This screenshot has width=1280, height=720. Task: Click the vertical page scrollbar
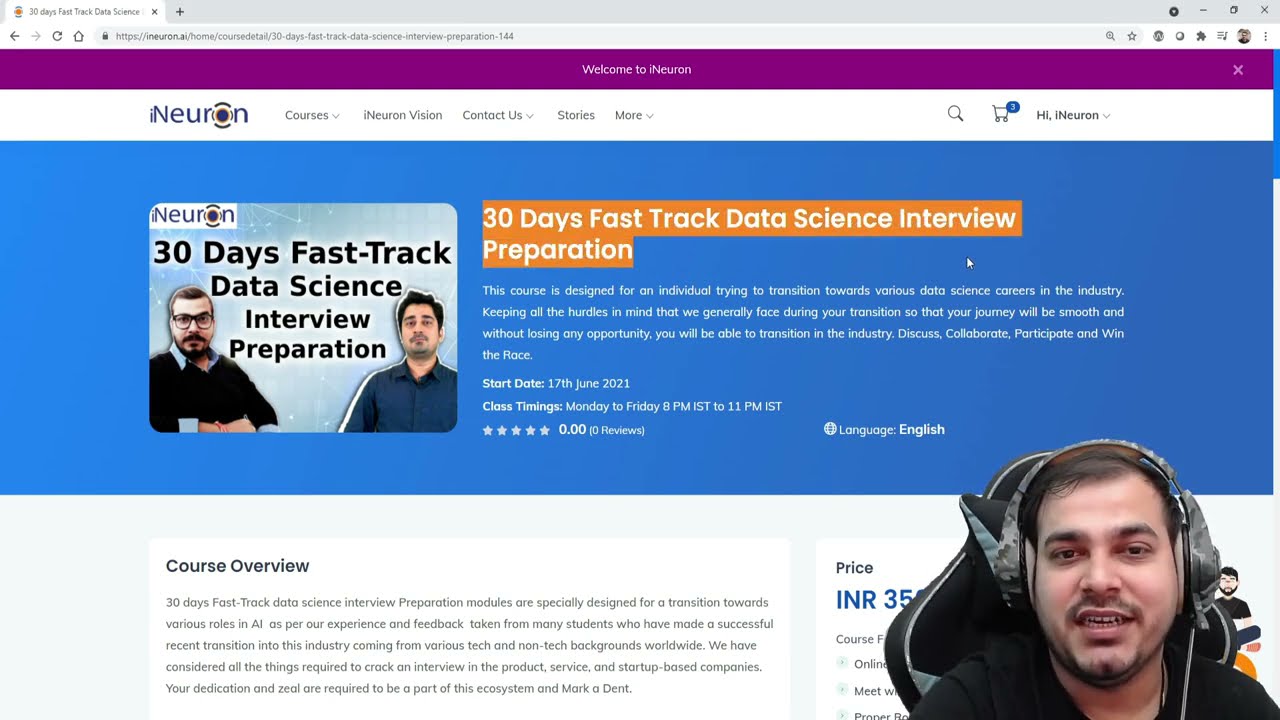(1275, 112)
